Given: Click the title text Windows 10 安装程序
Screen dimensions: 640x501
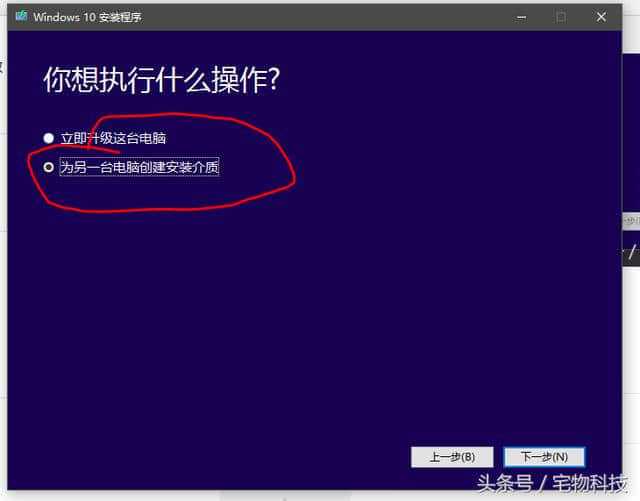Looking at the screenshot, I should click(87, 17).
